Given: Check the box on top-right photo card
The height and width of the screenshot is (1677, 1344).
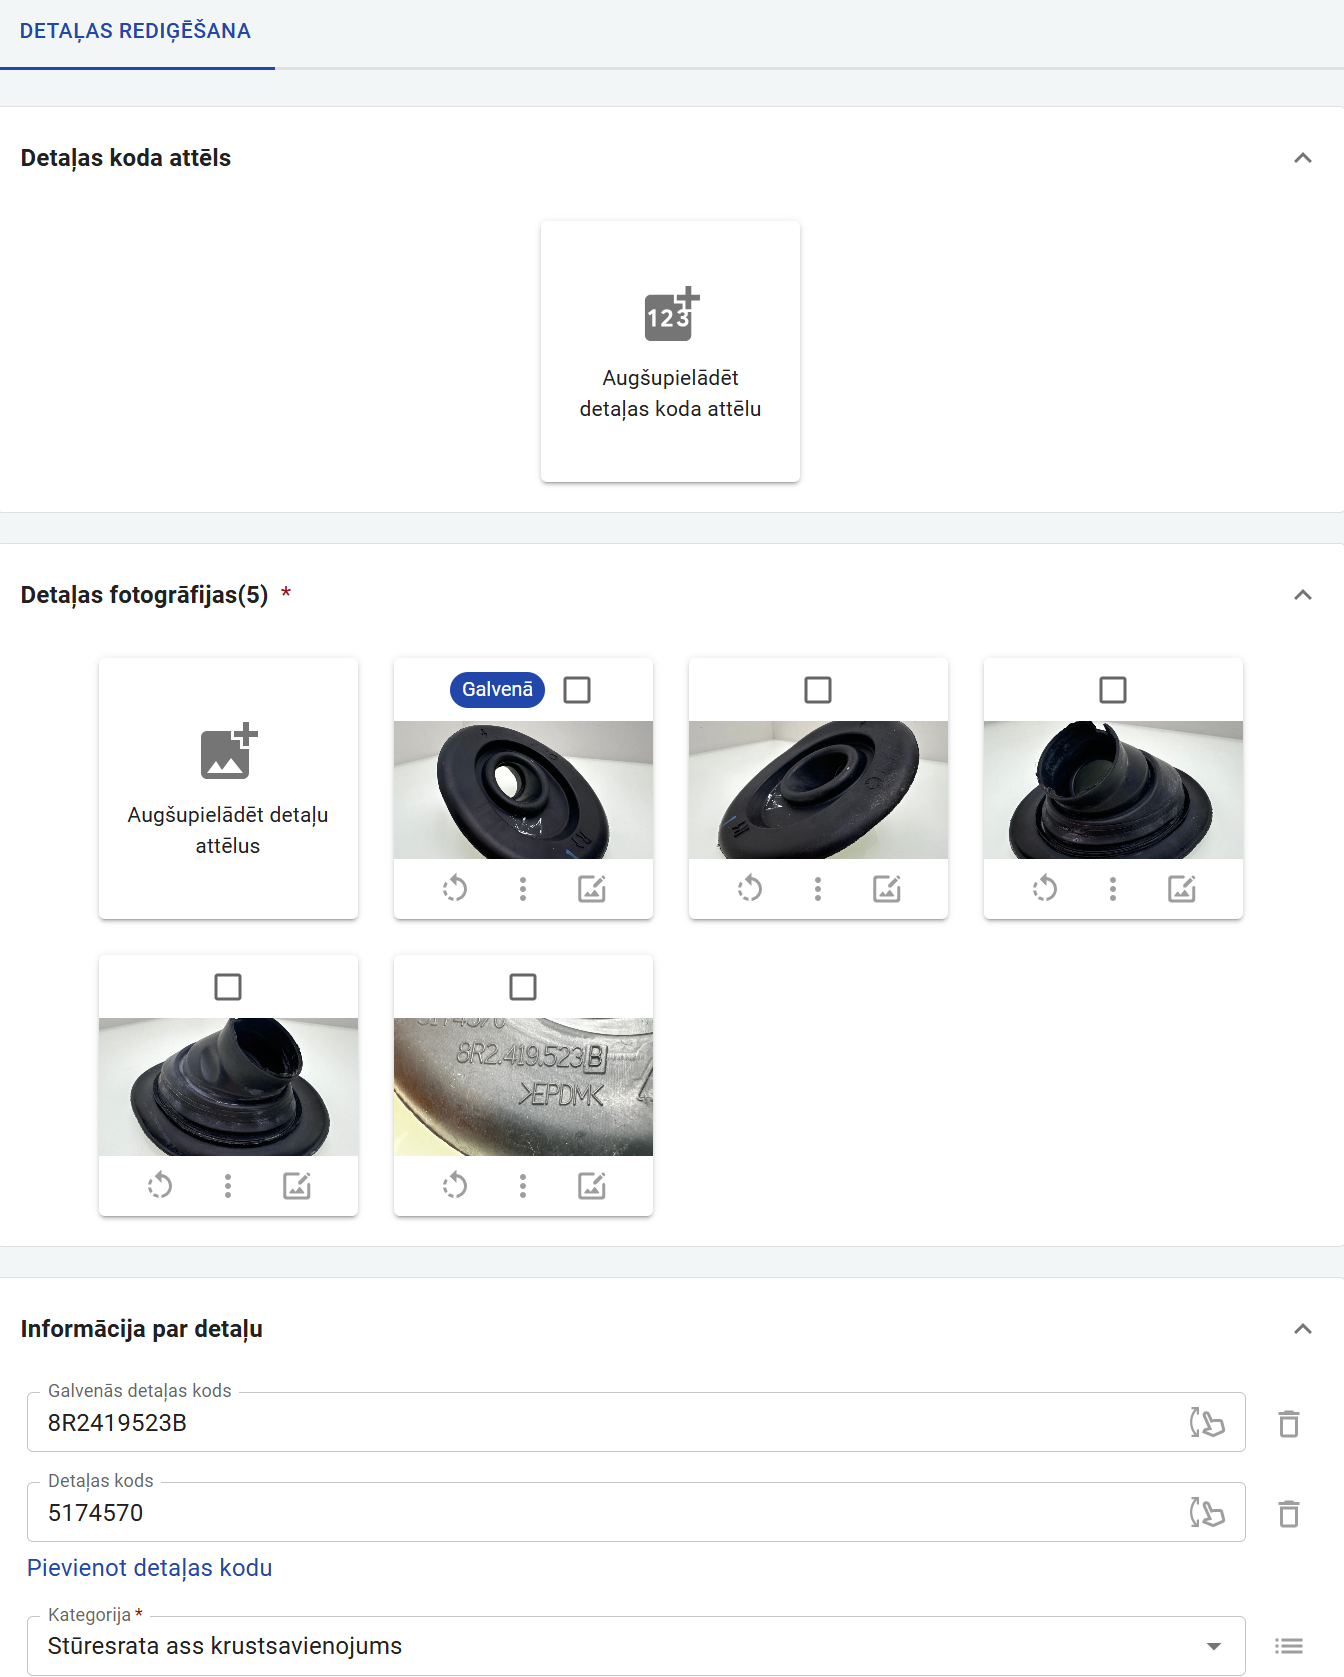Looking at the screenshot, I should [1113, 690].
